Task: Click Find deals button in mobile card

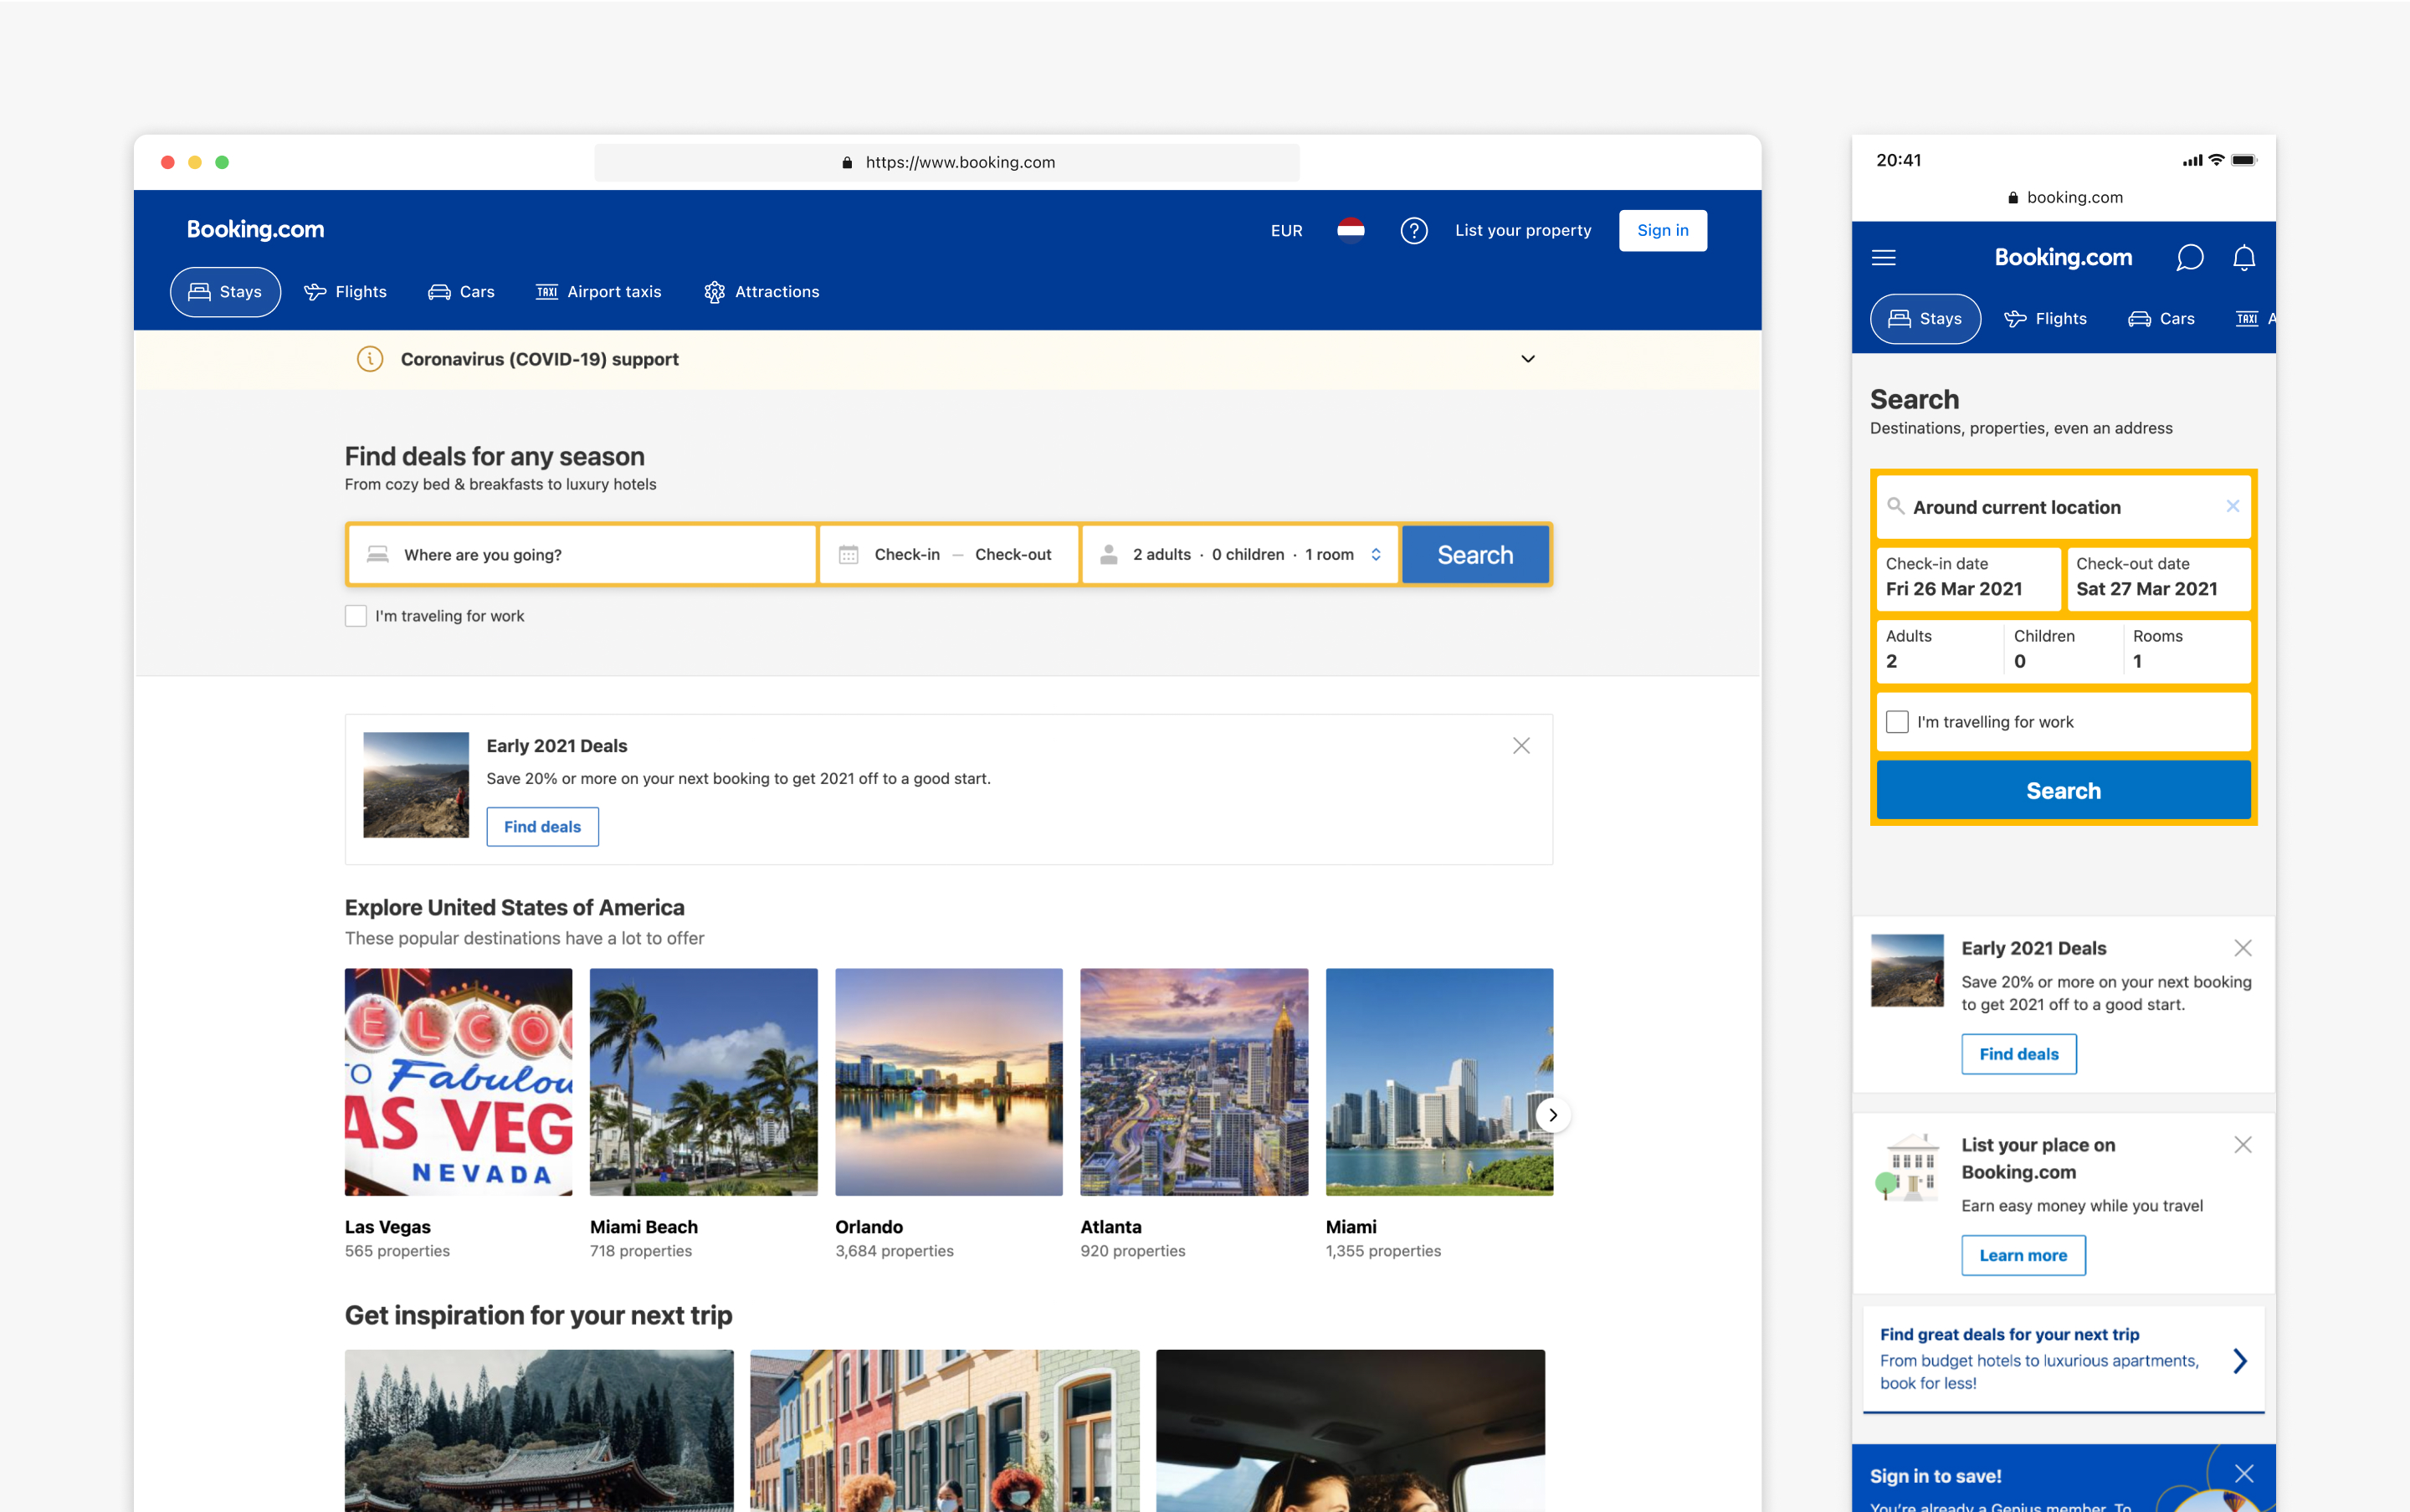Action: click(x=2018, y=1054)
